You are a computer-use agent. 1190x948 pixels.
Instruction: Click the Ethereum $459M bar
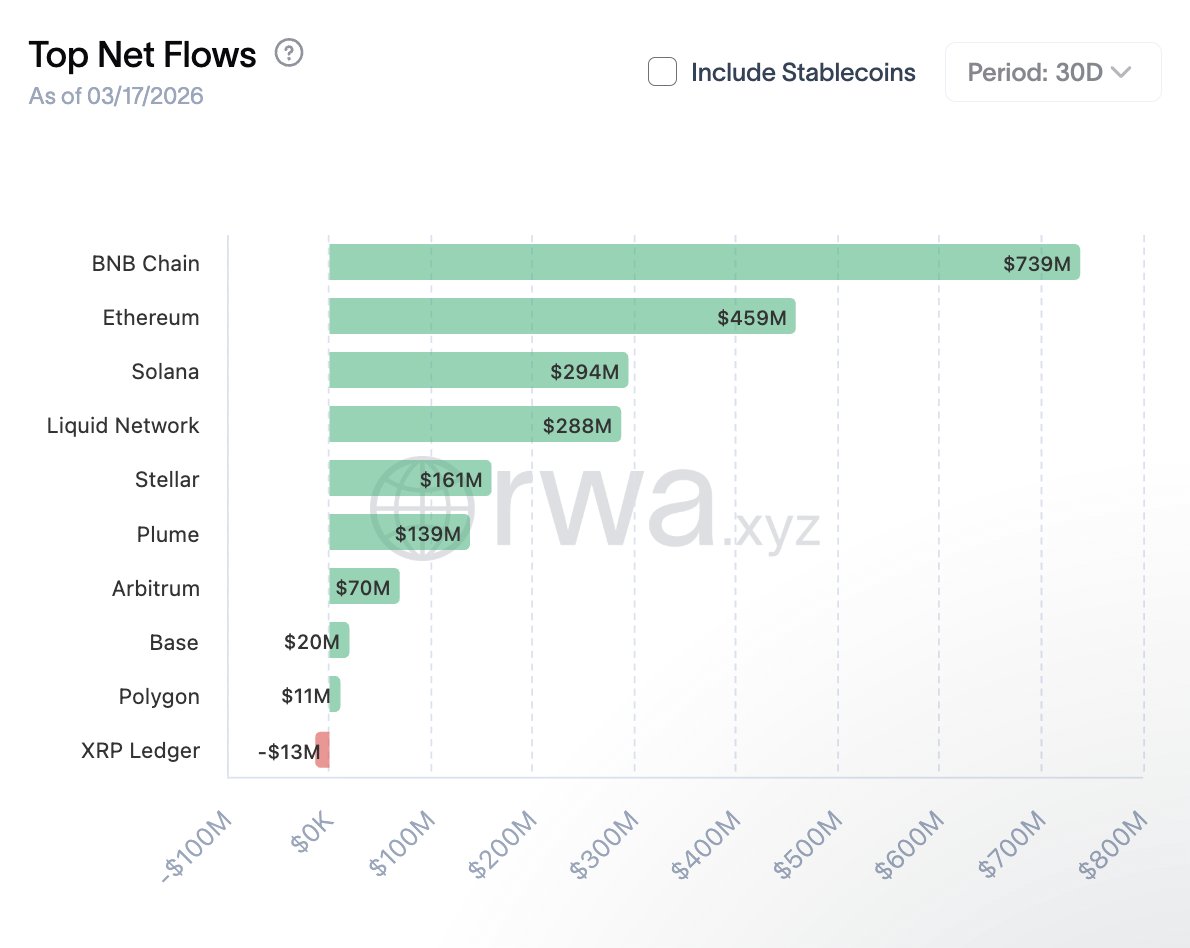click(560, 316)
